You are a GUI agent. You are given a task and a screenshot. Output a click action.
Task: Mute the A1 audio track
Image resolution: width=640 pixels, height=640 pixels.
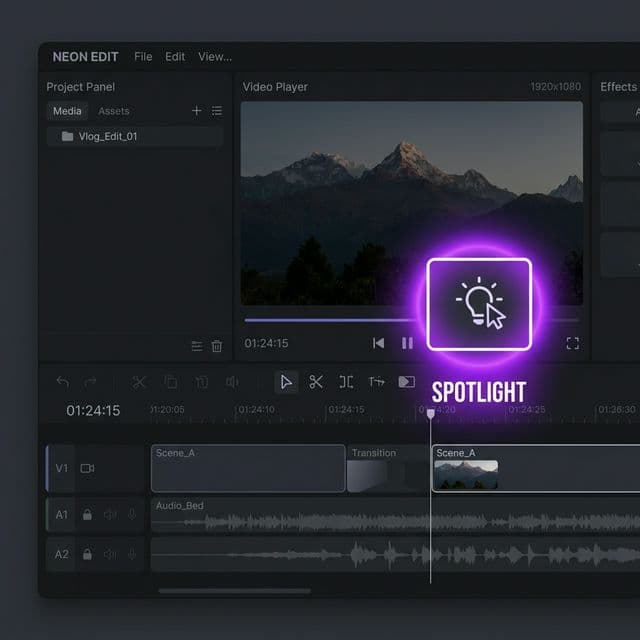[x=110, y=514]
